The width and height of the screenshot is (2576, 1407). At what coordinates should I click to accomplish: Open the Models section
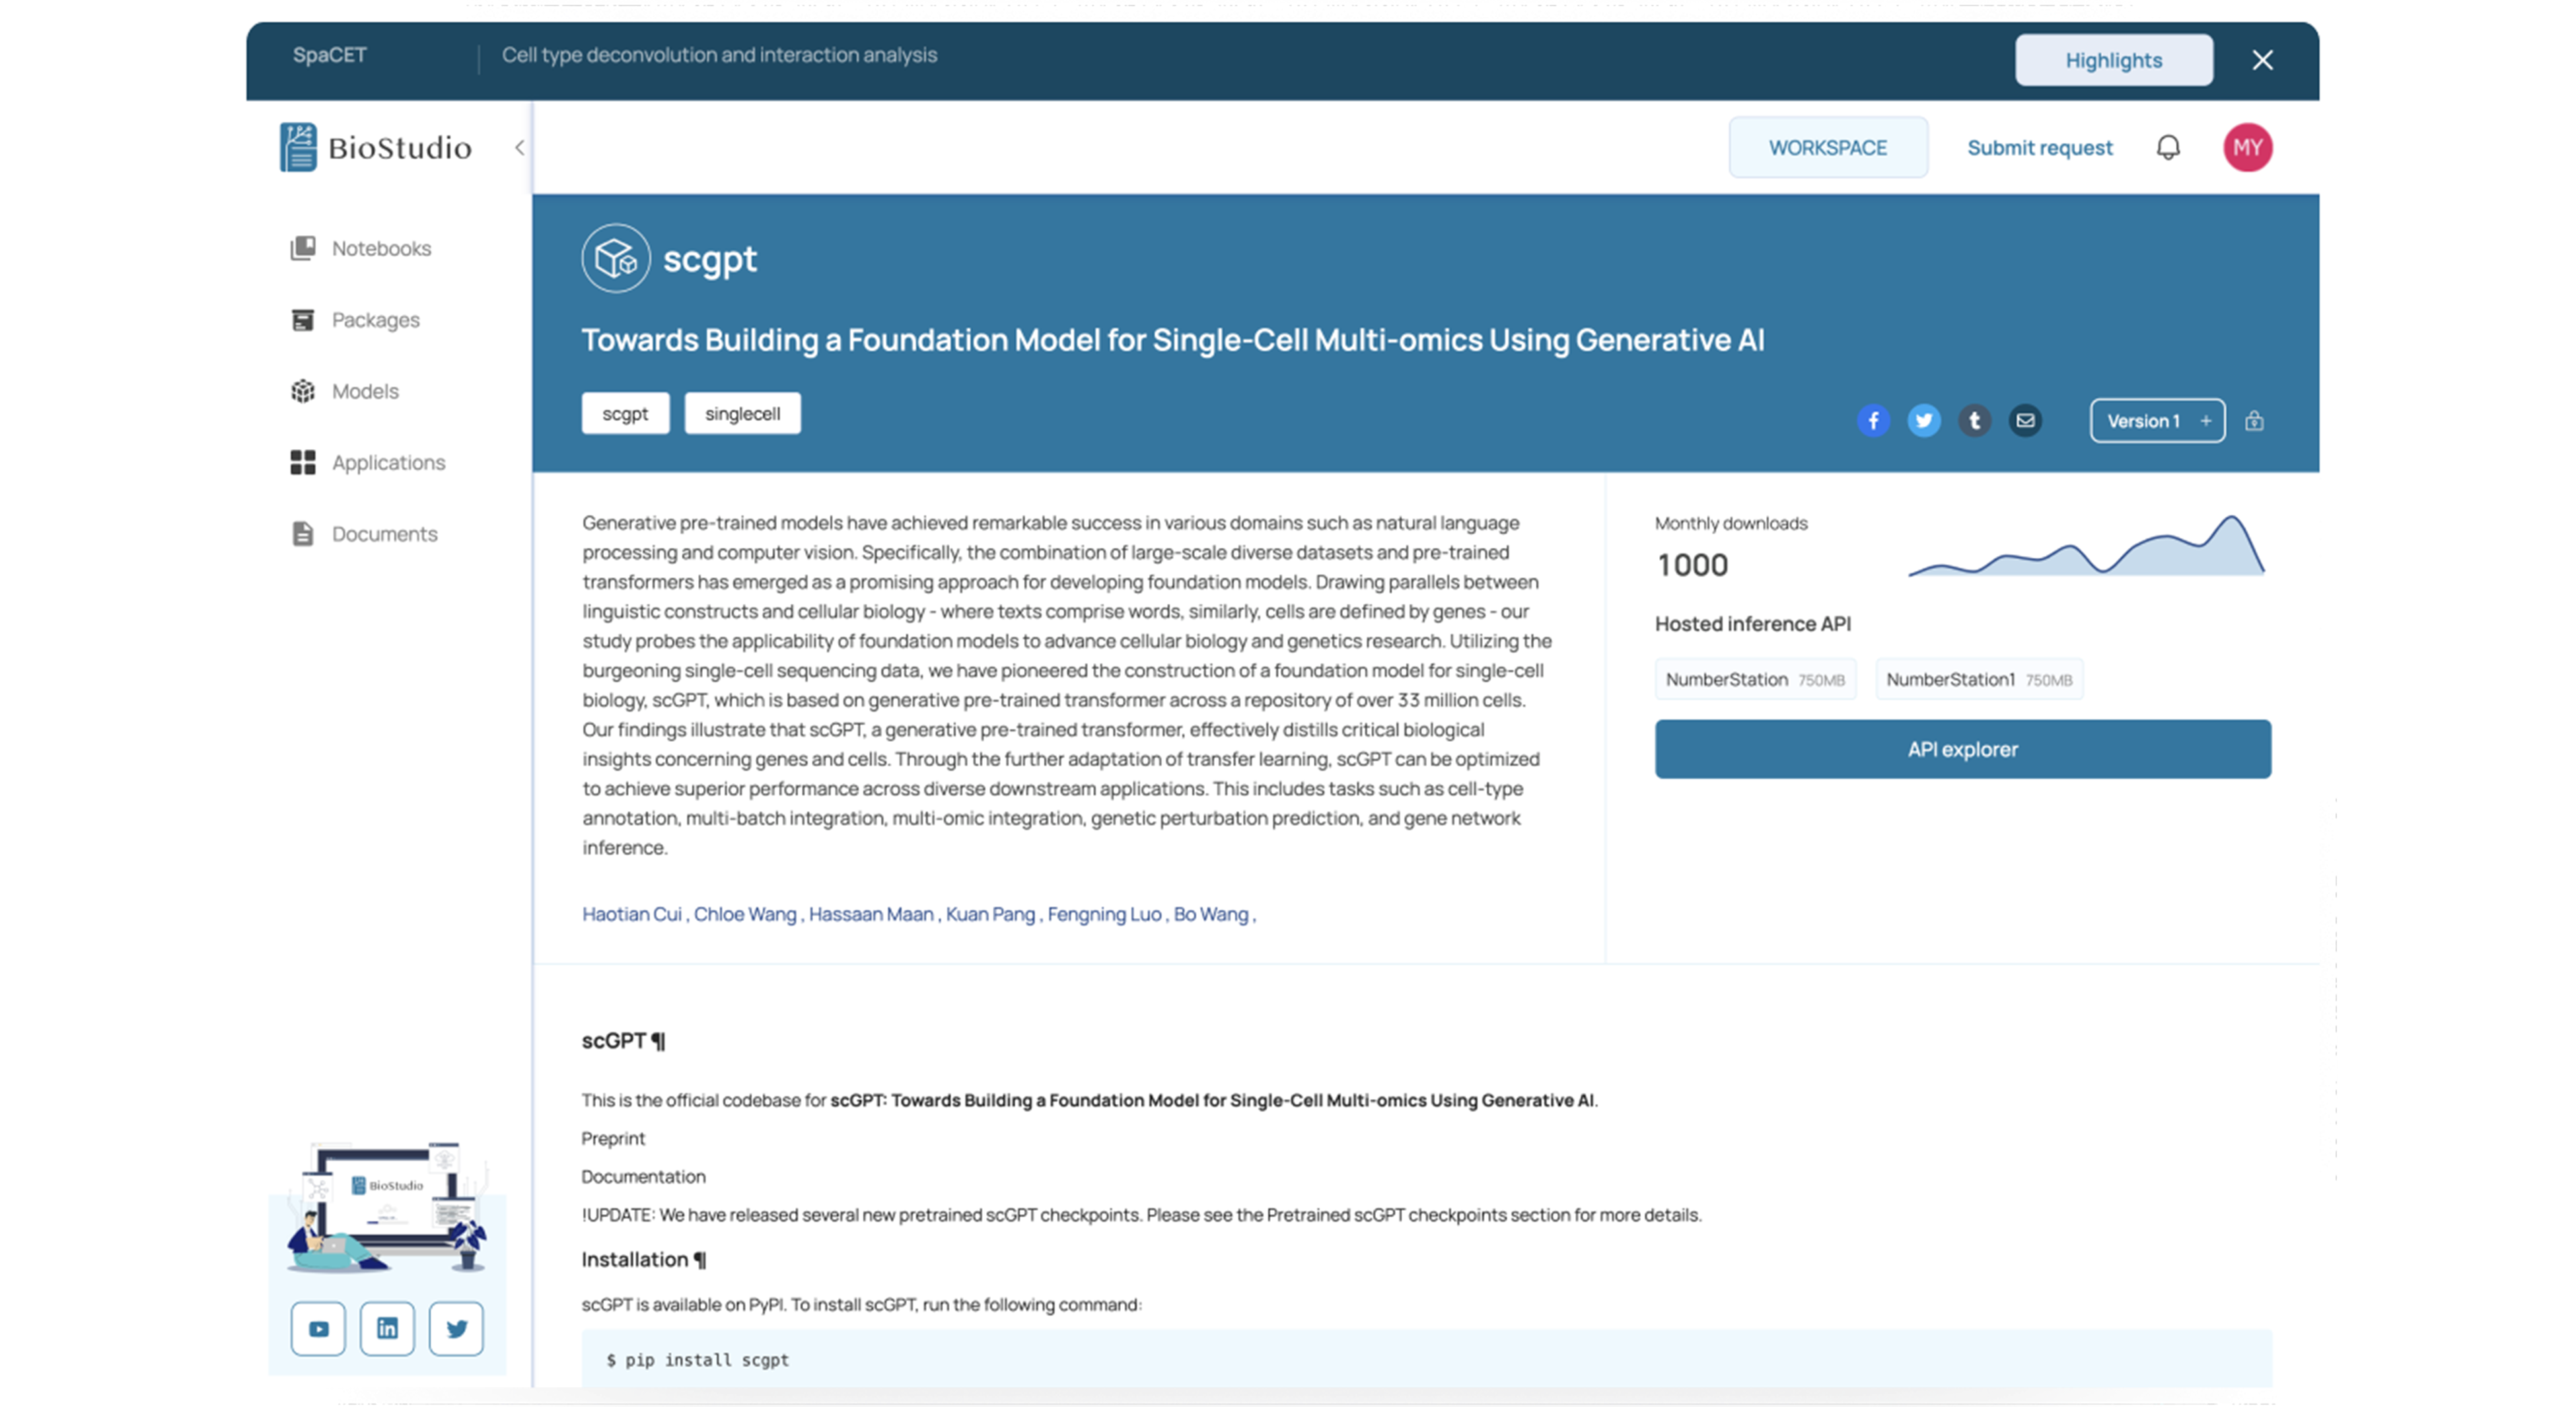[x=344, y=391]
